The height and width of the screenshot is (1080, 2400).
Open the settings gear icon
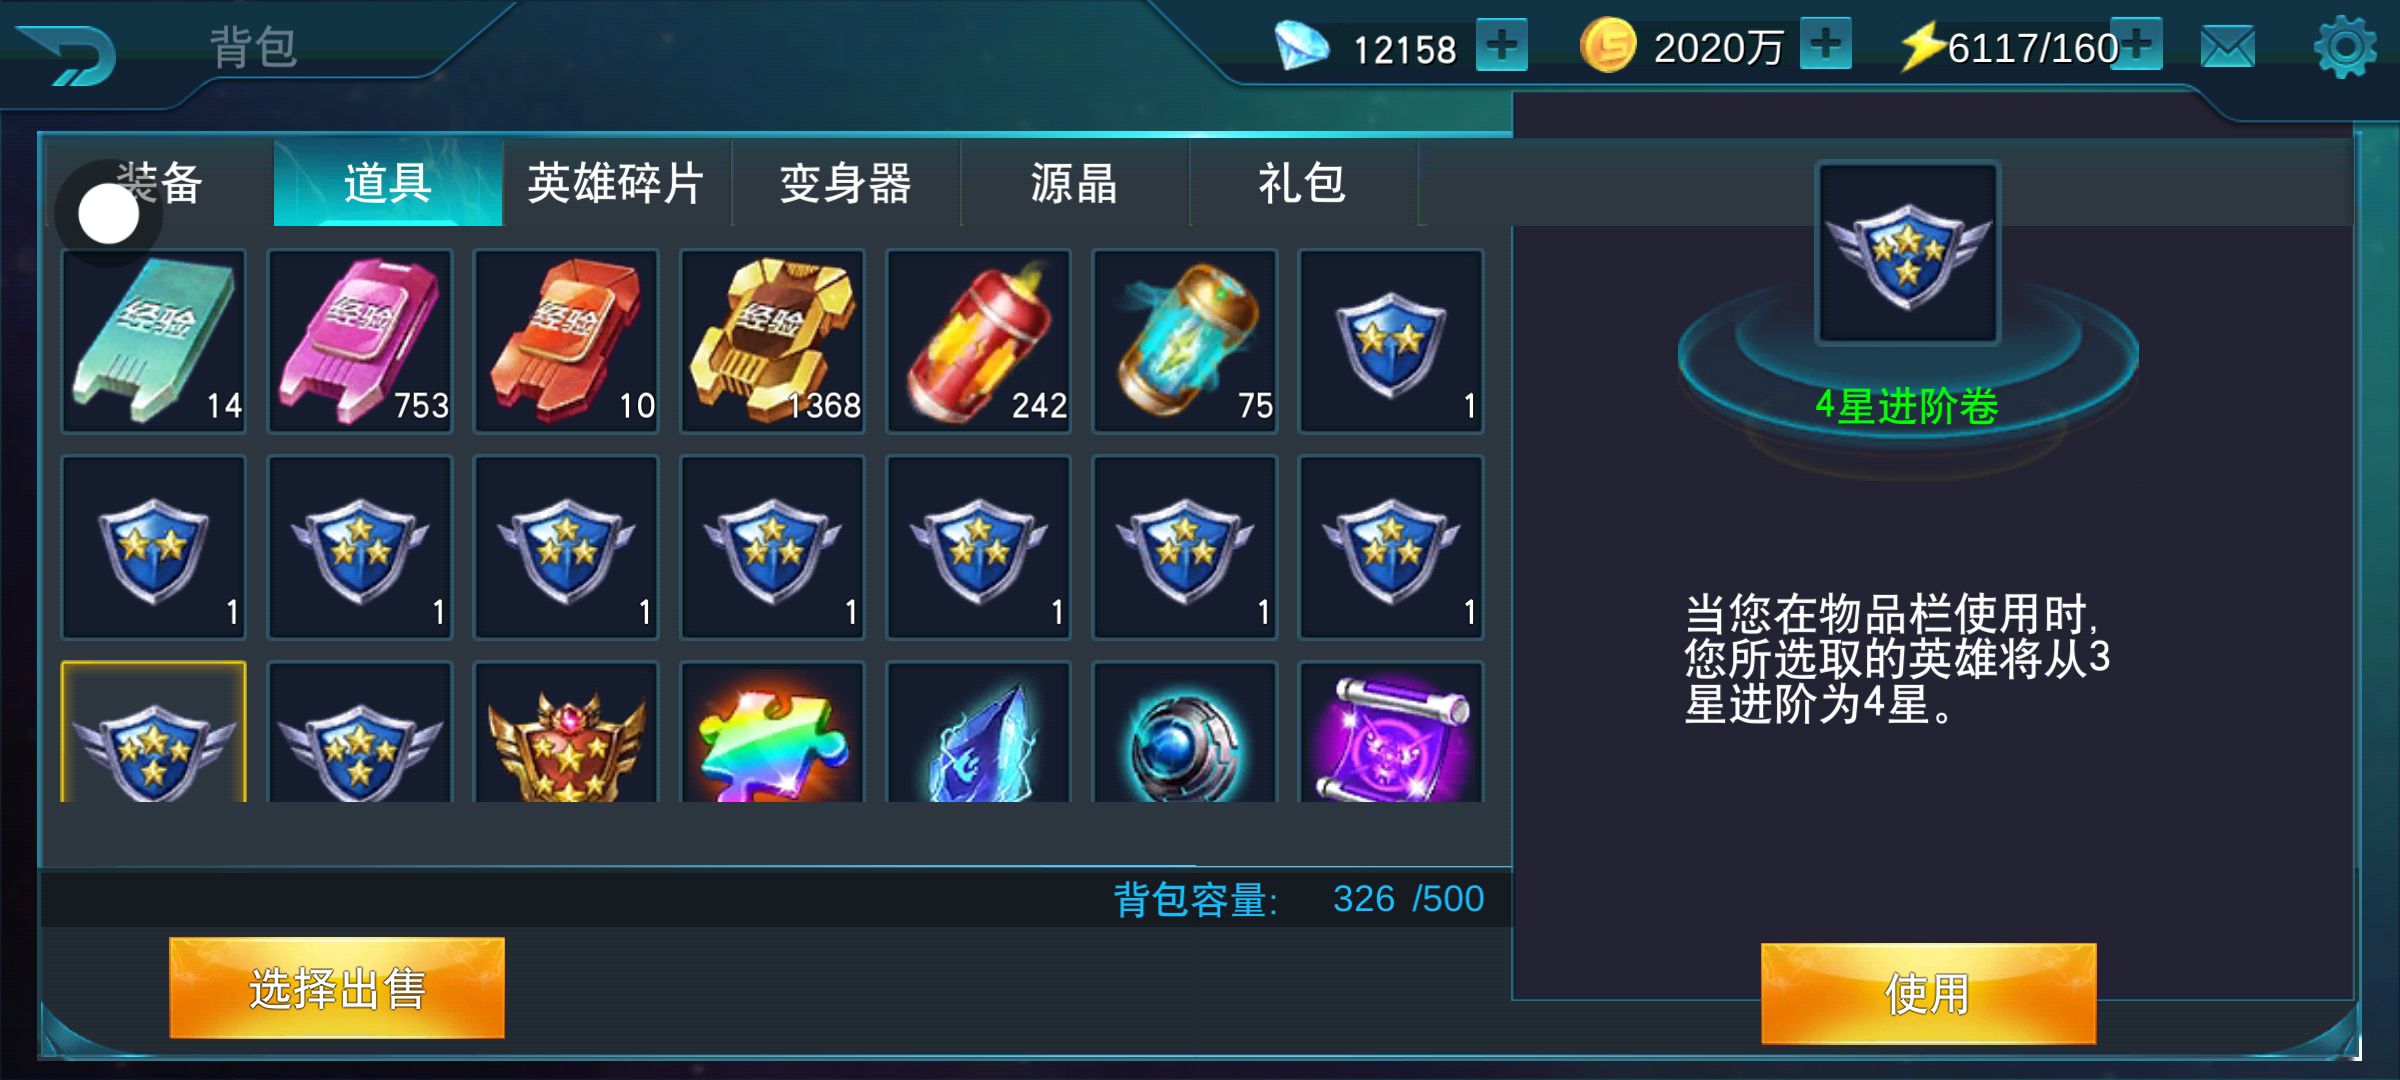(2345, 46)
